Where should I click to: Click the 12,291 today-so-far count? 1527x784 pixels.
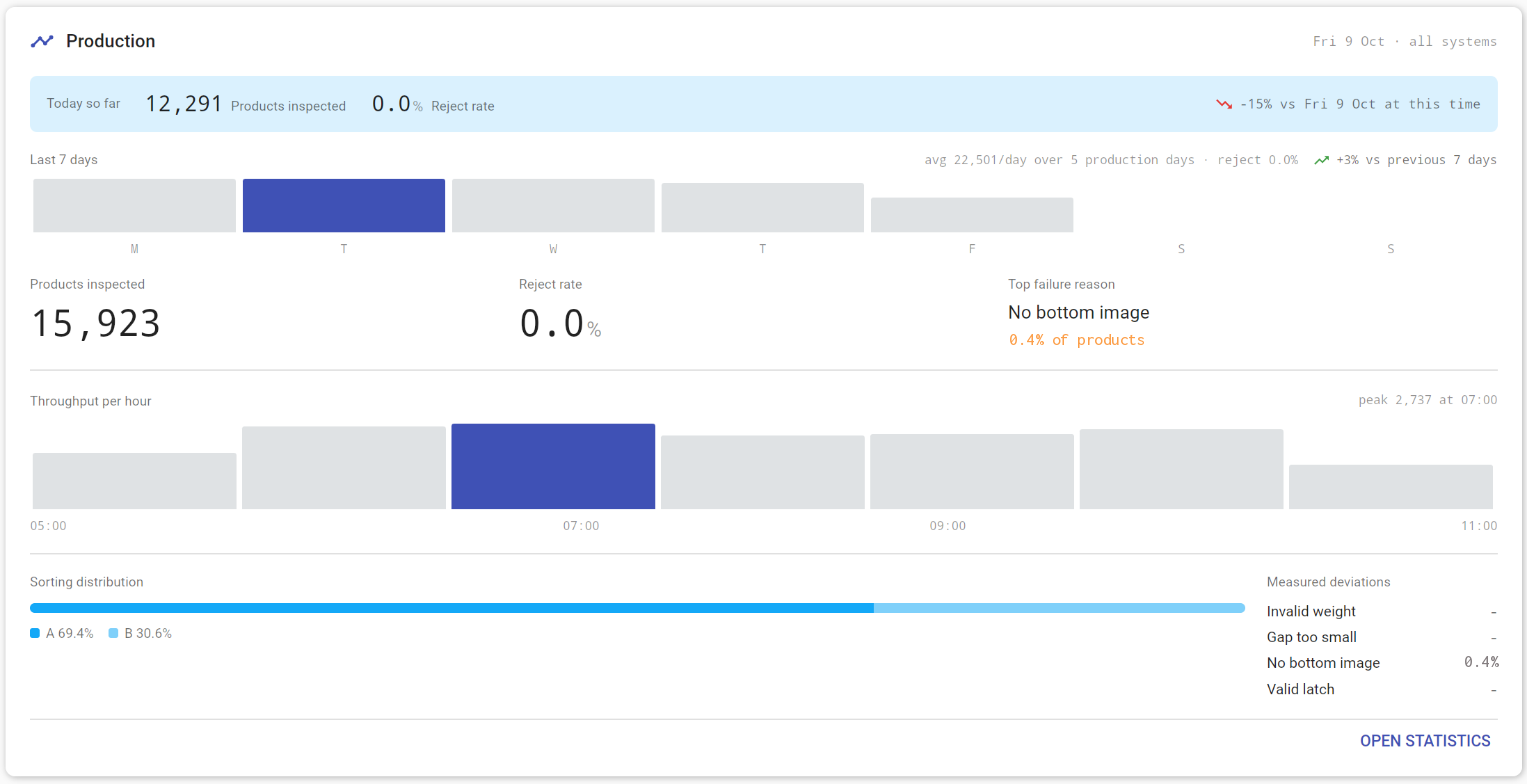184,104
